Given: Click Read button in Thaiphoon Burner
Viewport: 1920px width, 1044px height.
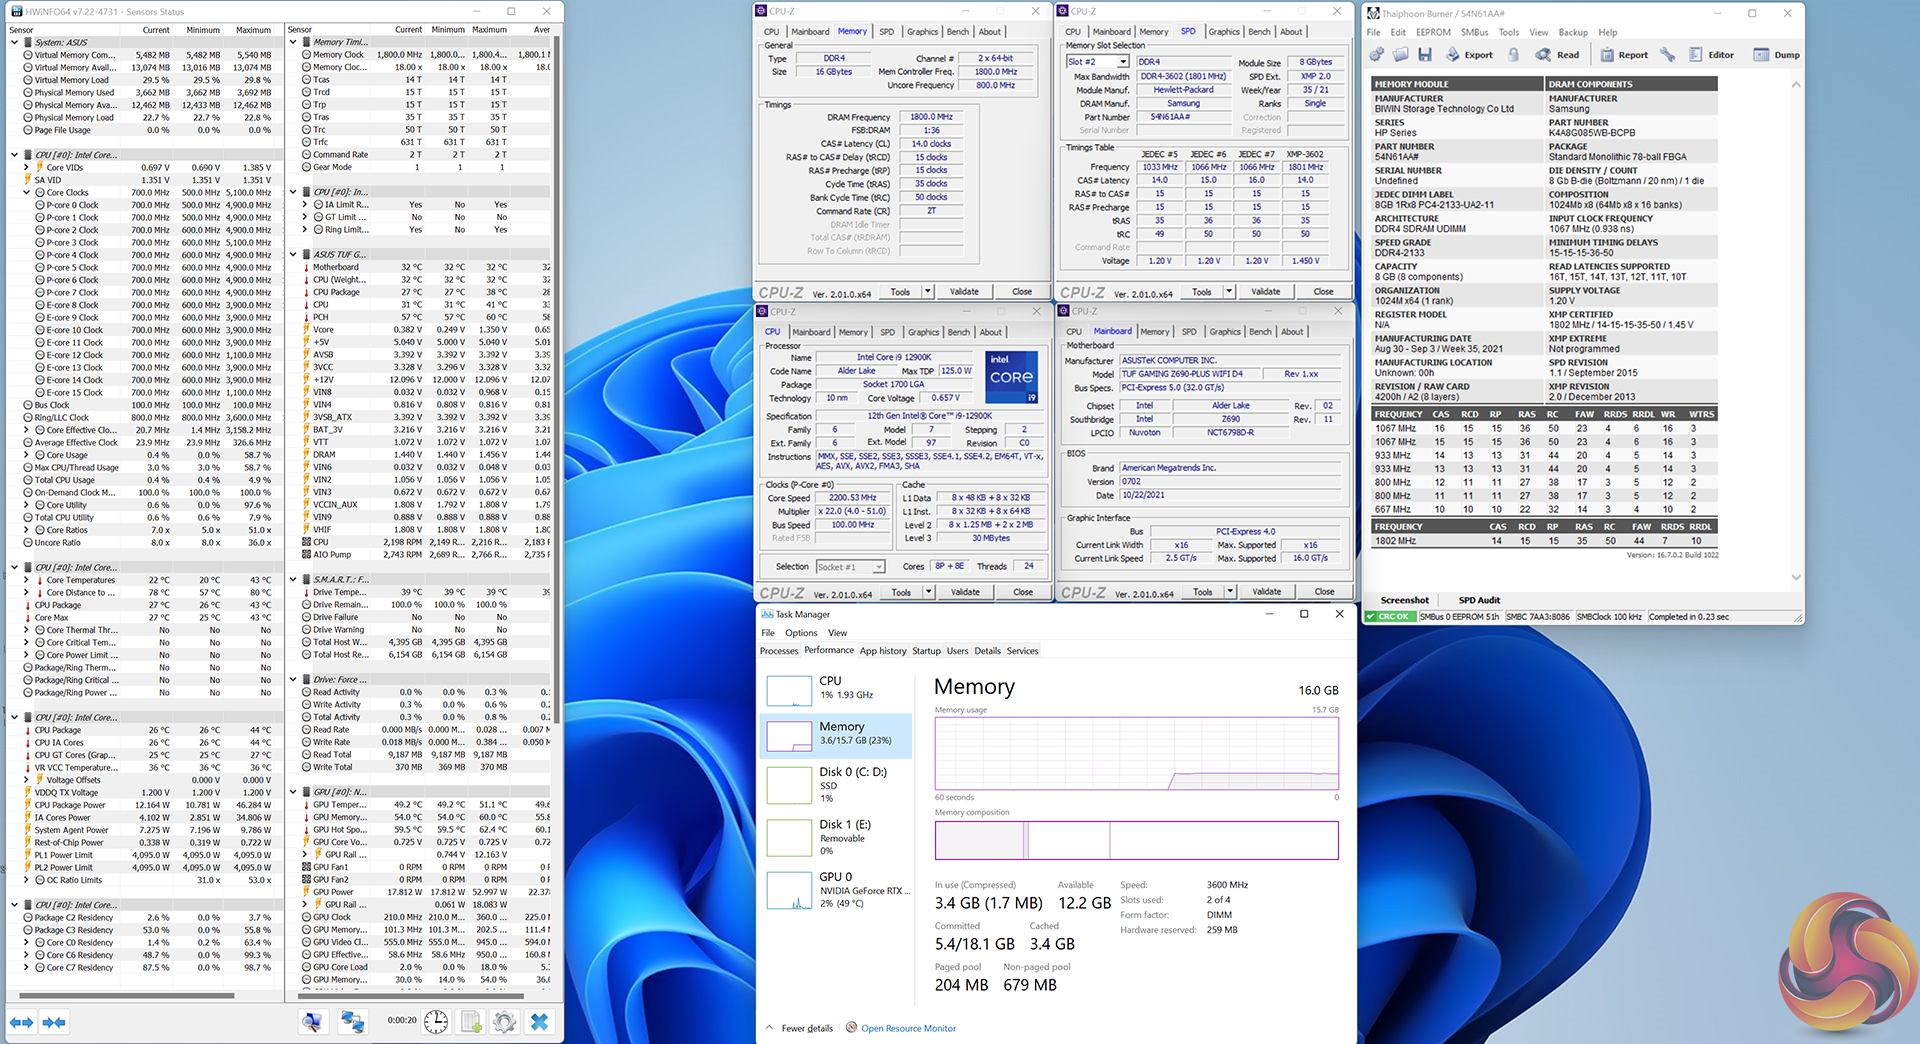Looking at the screenshot, I should pyautogui.click(x=1558, y=55).
